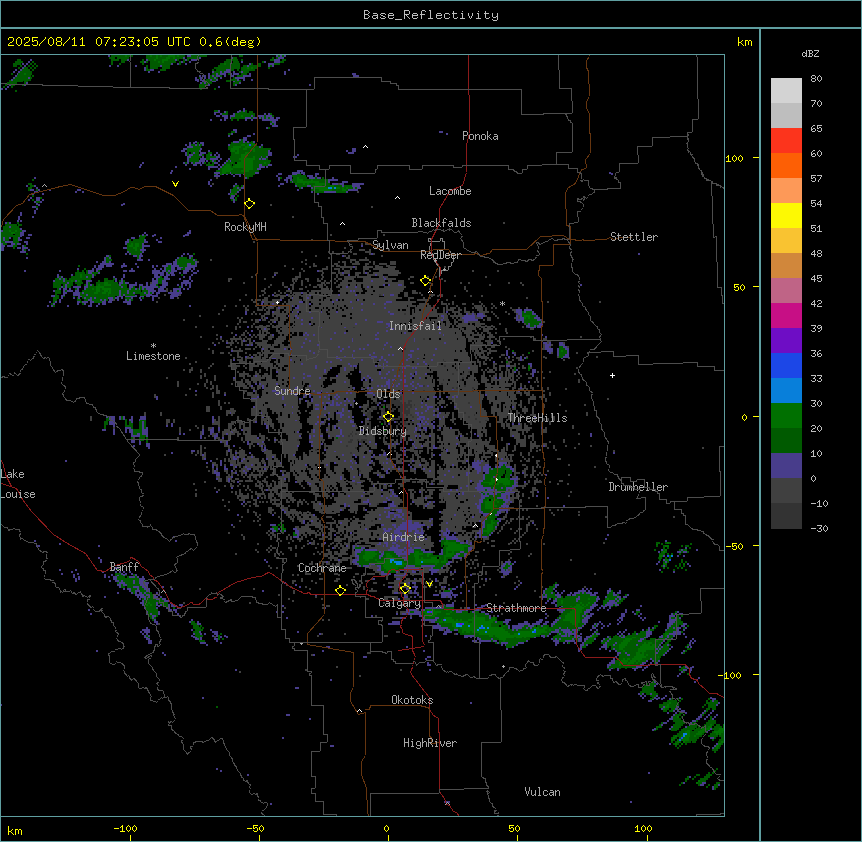Click the Blackfalds city label
Screen dimensions: 862x842
441,223
